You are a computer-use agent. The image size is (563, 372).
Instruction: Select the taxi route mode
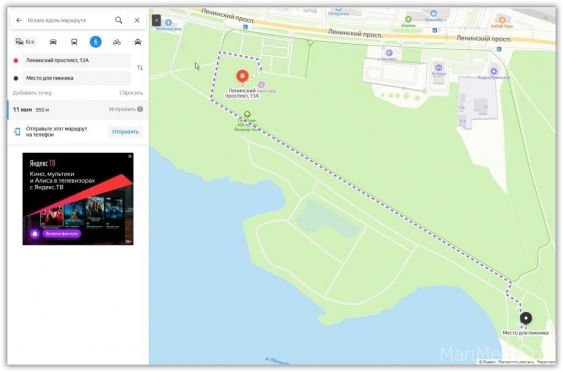[x=138, y=42]
